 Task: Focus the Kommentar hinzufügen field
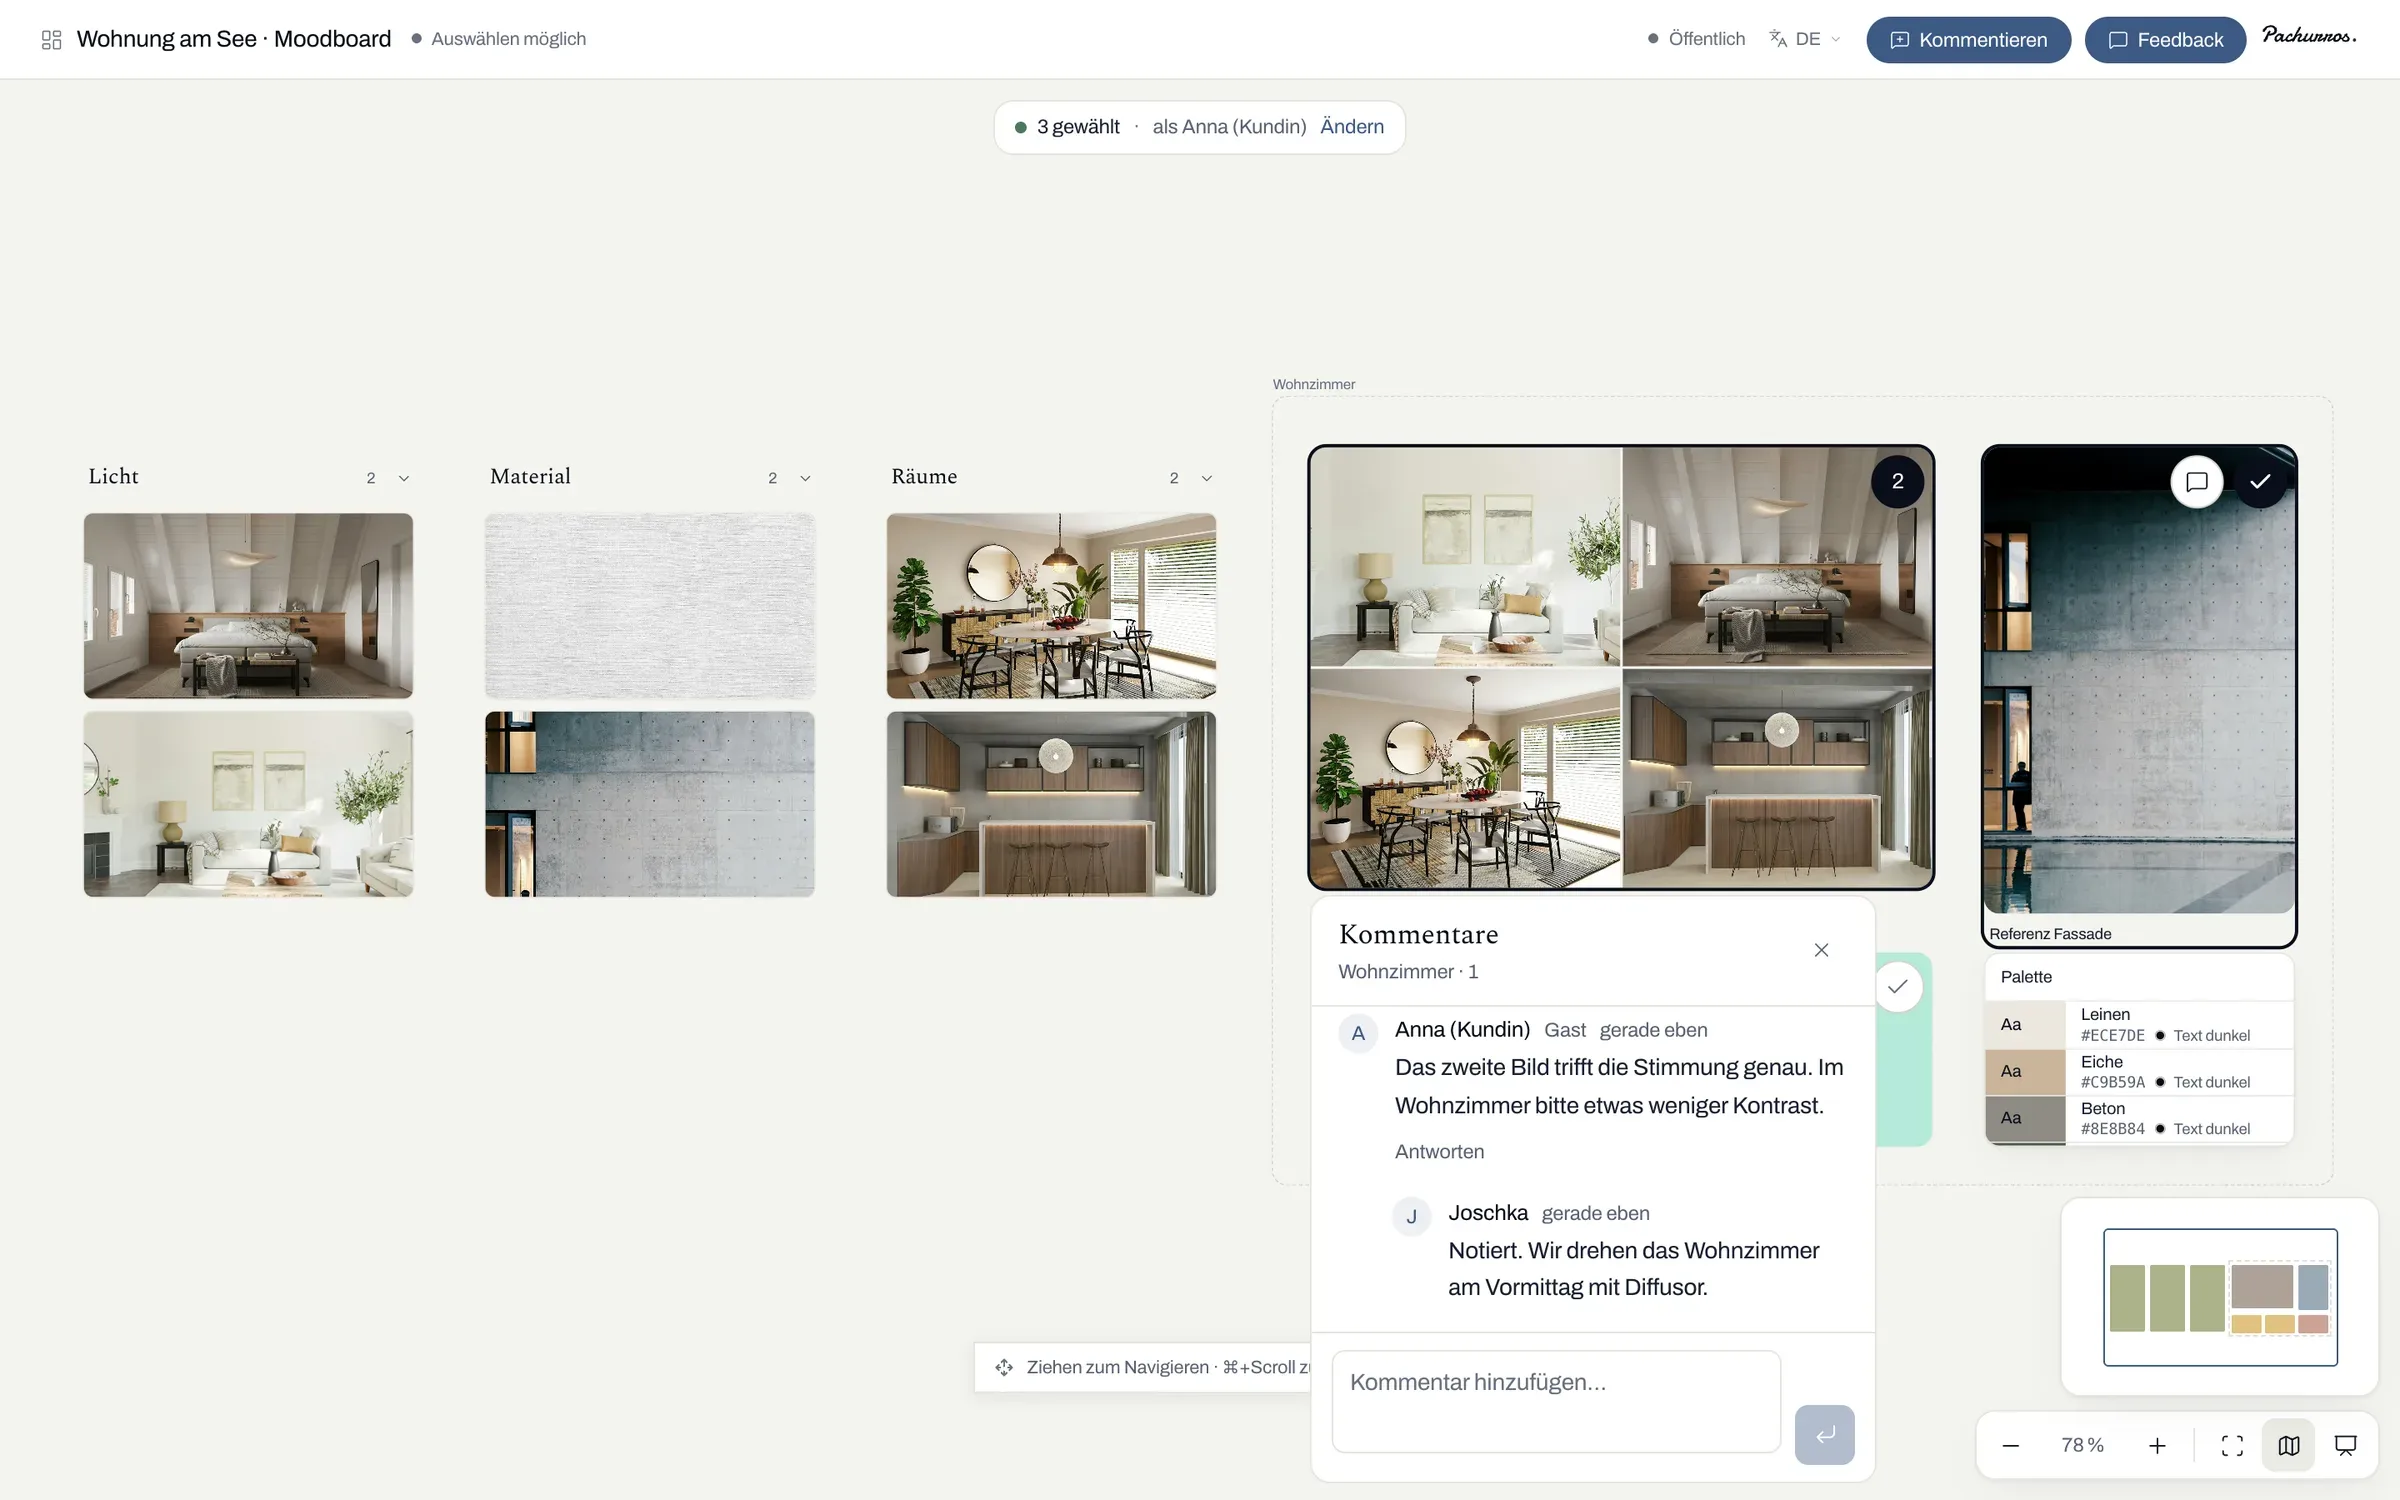(1556, 1401)
